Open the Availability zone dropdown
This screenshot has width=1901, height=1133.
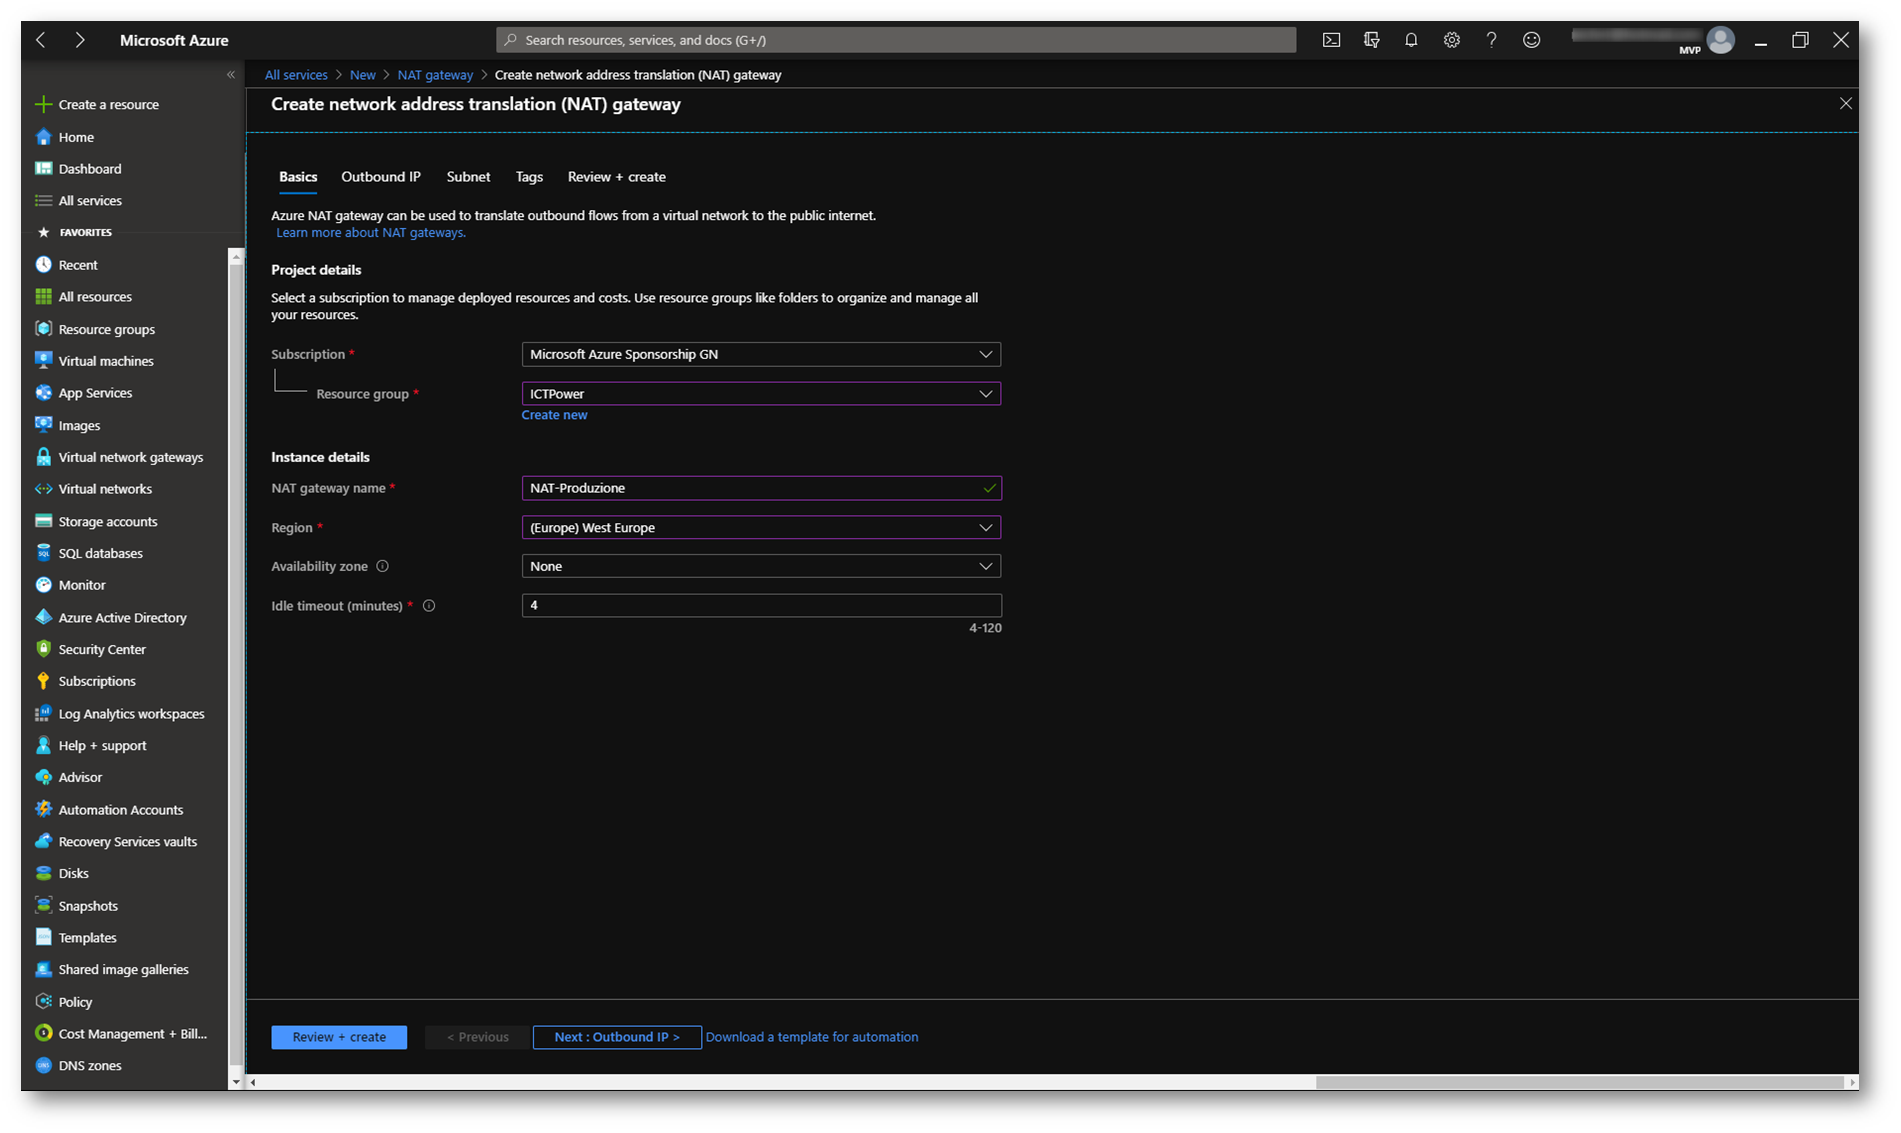761,566
